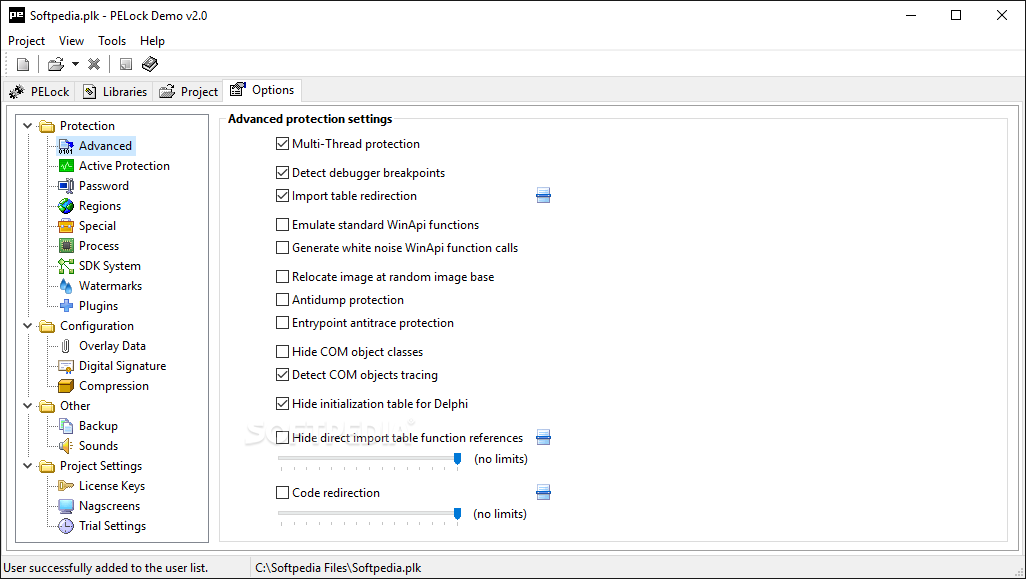Click the status bar file path text

click(338, 568)
